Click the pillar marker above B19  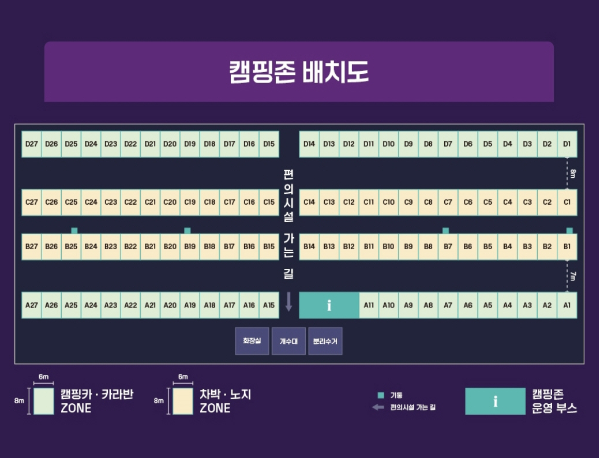tap(187, 230)
